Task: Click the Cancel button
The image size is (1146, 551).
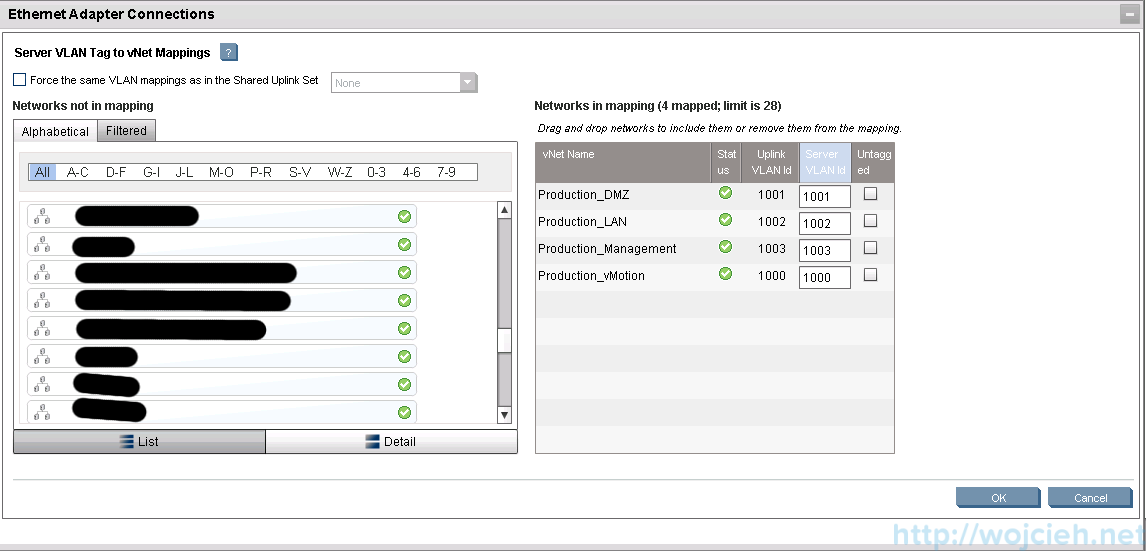Action: 1090,497
